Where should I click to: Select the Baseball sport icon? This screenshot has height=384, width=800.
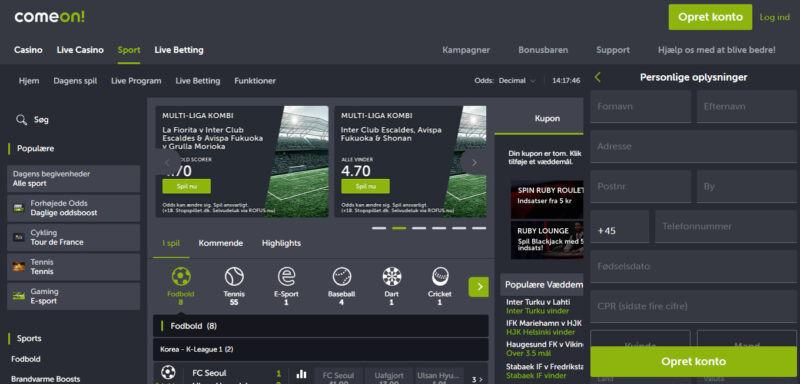341,277
